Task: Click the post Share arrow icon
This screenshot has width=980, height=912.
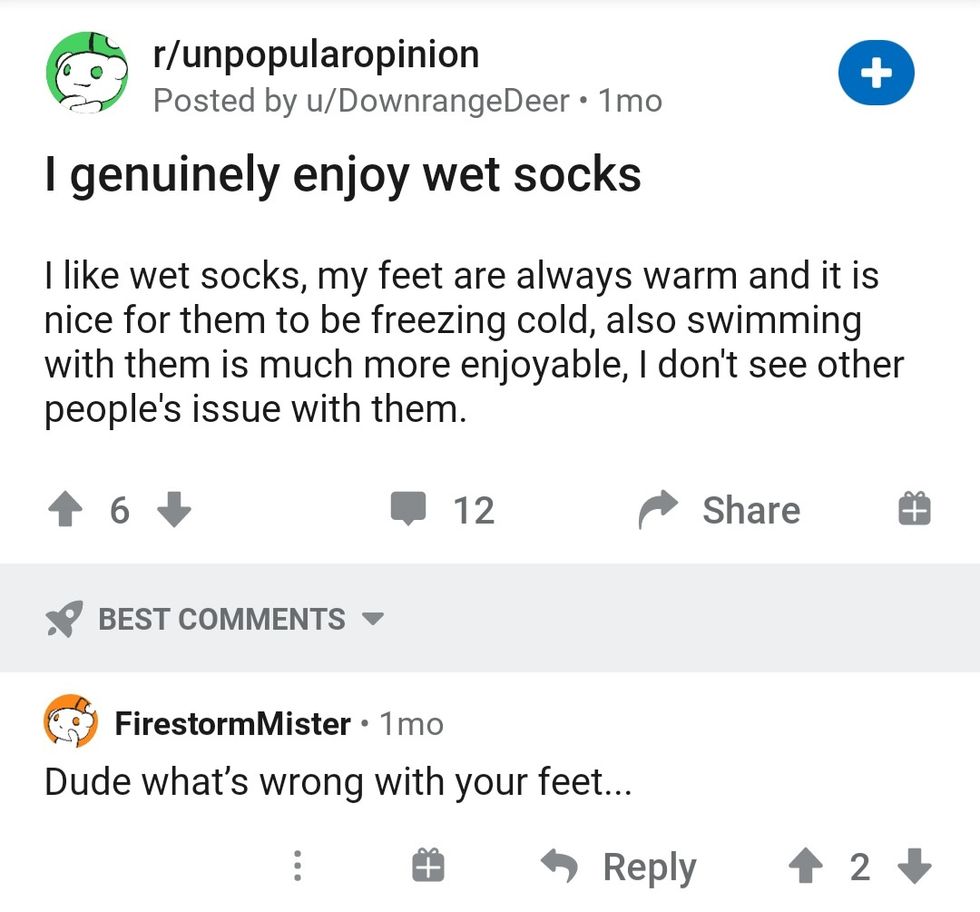Action: click(659, 510)
